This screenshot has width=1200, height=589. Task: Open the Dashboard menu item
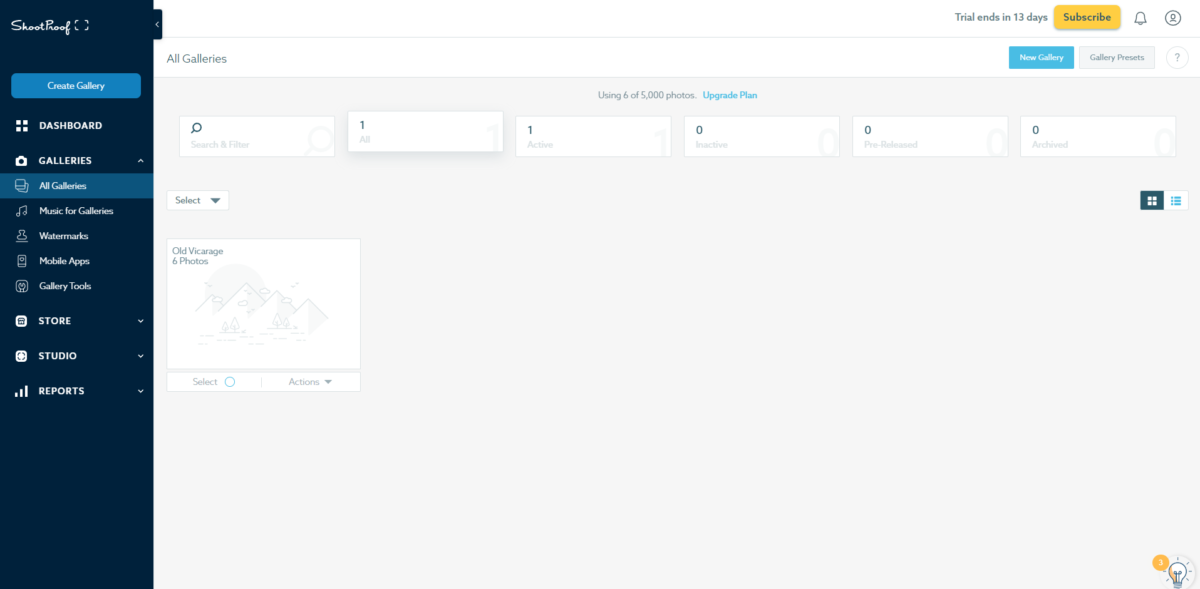click(70, 126)
